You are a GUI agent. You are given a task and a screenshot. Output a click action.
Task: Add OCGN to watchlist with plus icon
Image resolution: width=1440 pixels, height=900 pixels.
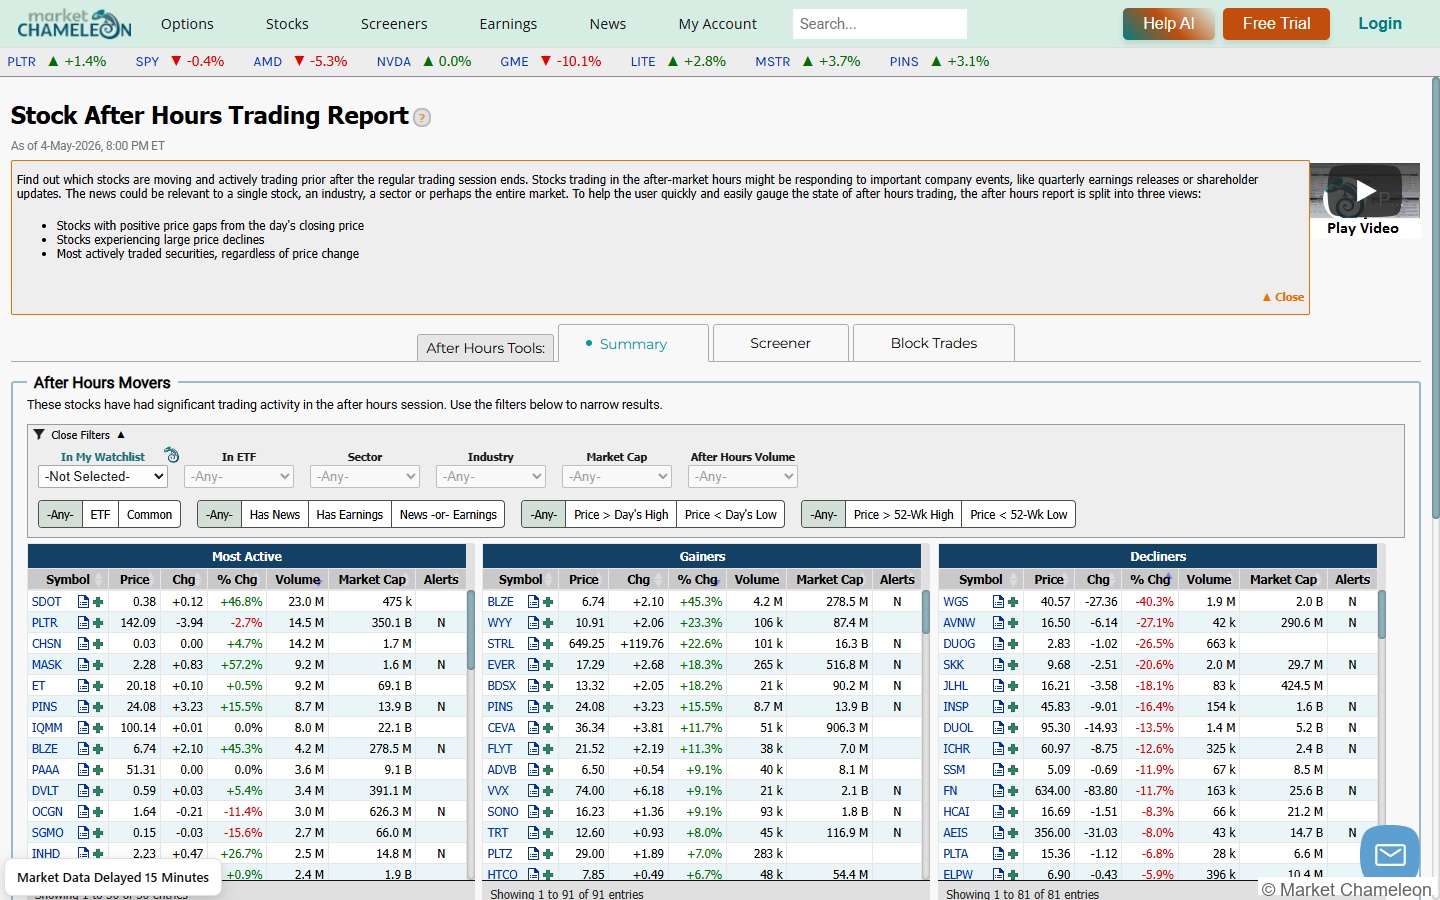coord(98,812)
